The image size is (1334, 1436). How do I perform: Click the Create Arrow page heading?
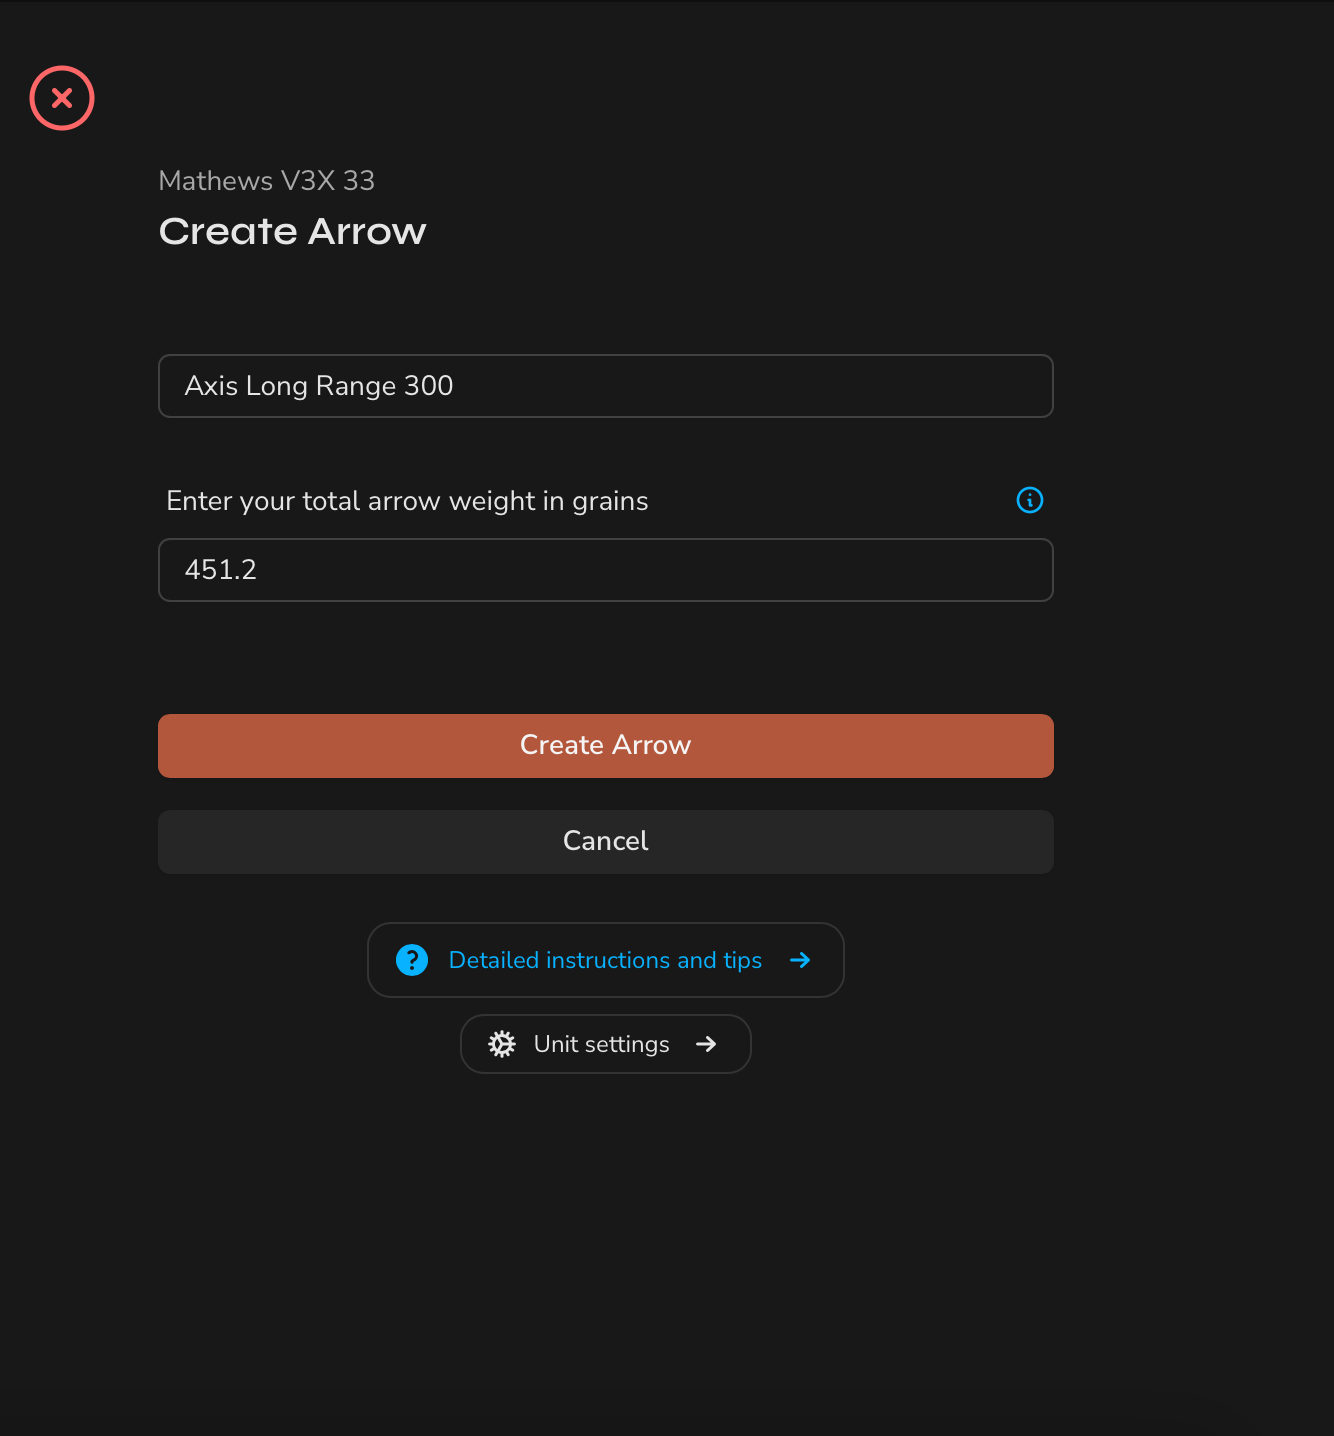coord(292,232)
